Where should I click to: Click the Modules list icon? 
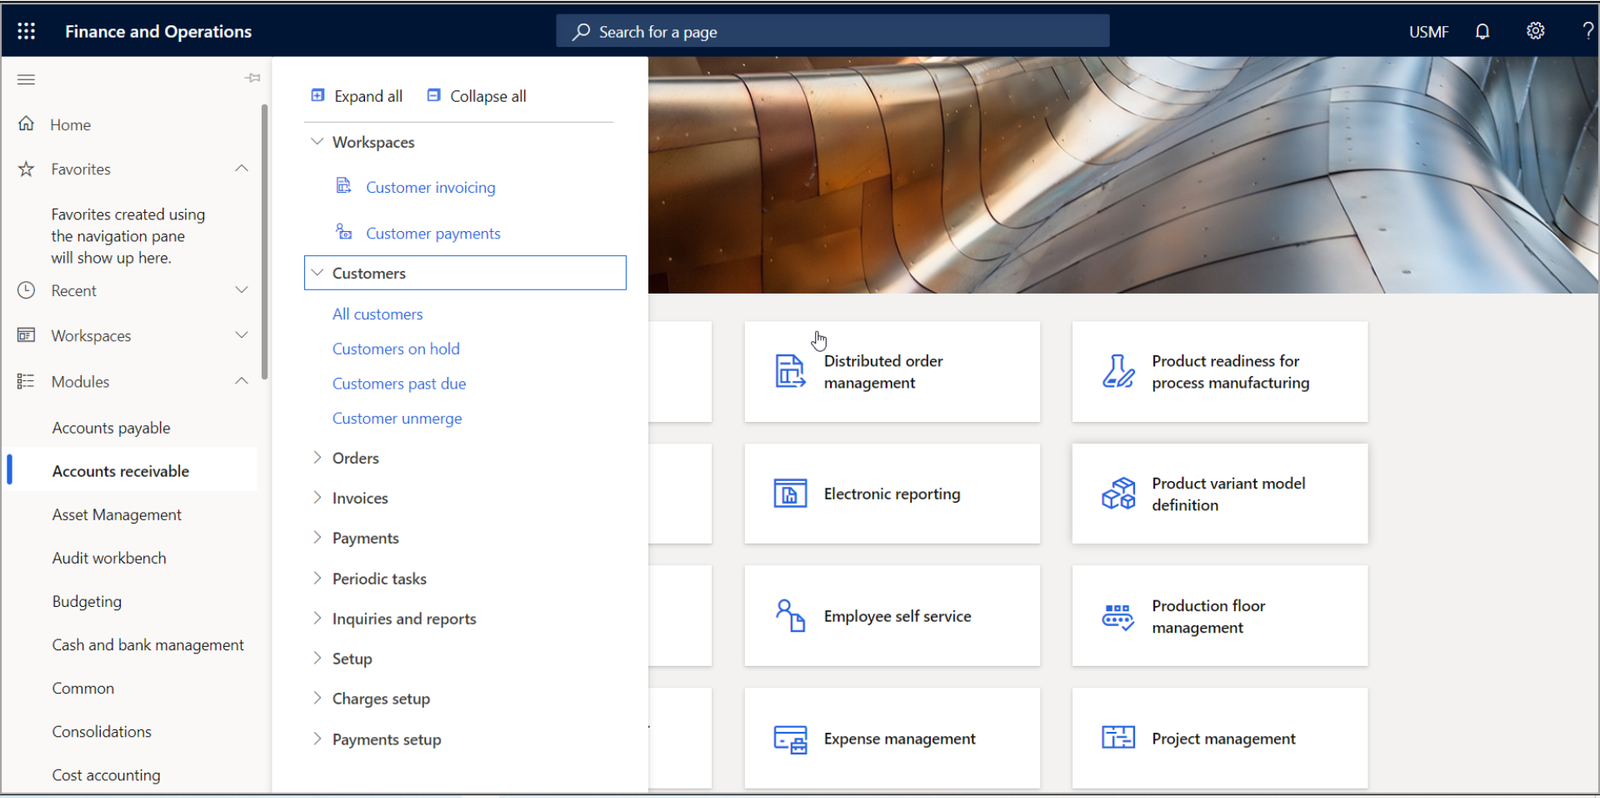pos(26,381)
